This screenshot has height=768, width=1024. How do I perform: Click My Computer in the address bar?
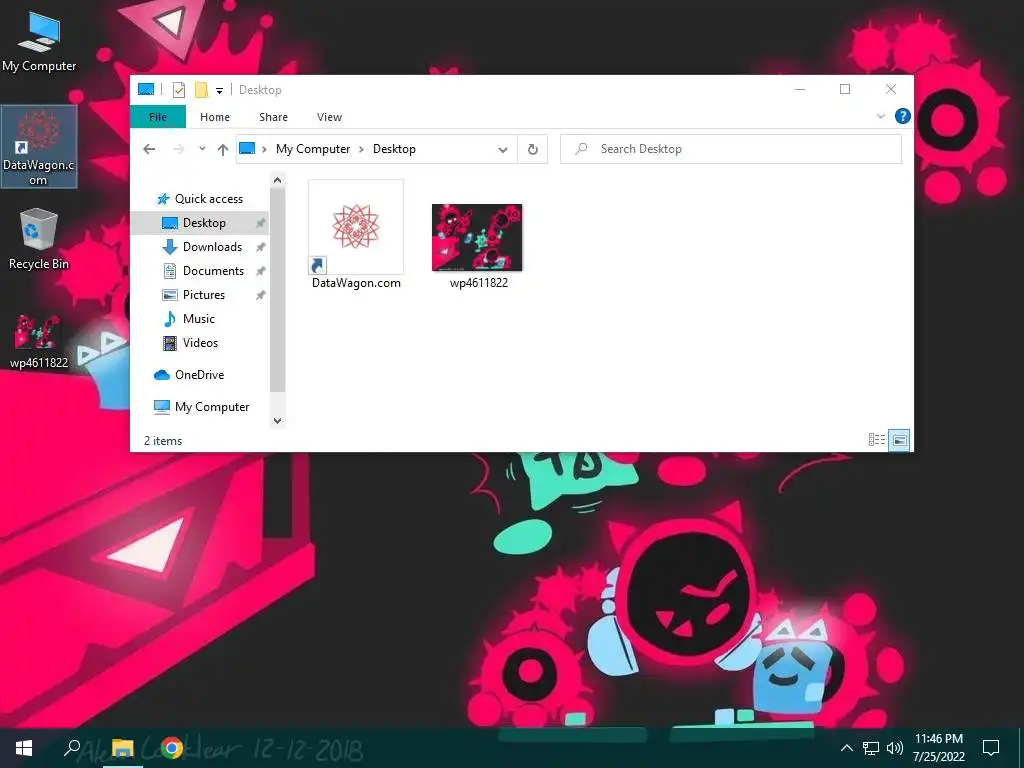coord(313,149)
